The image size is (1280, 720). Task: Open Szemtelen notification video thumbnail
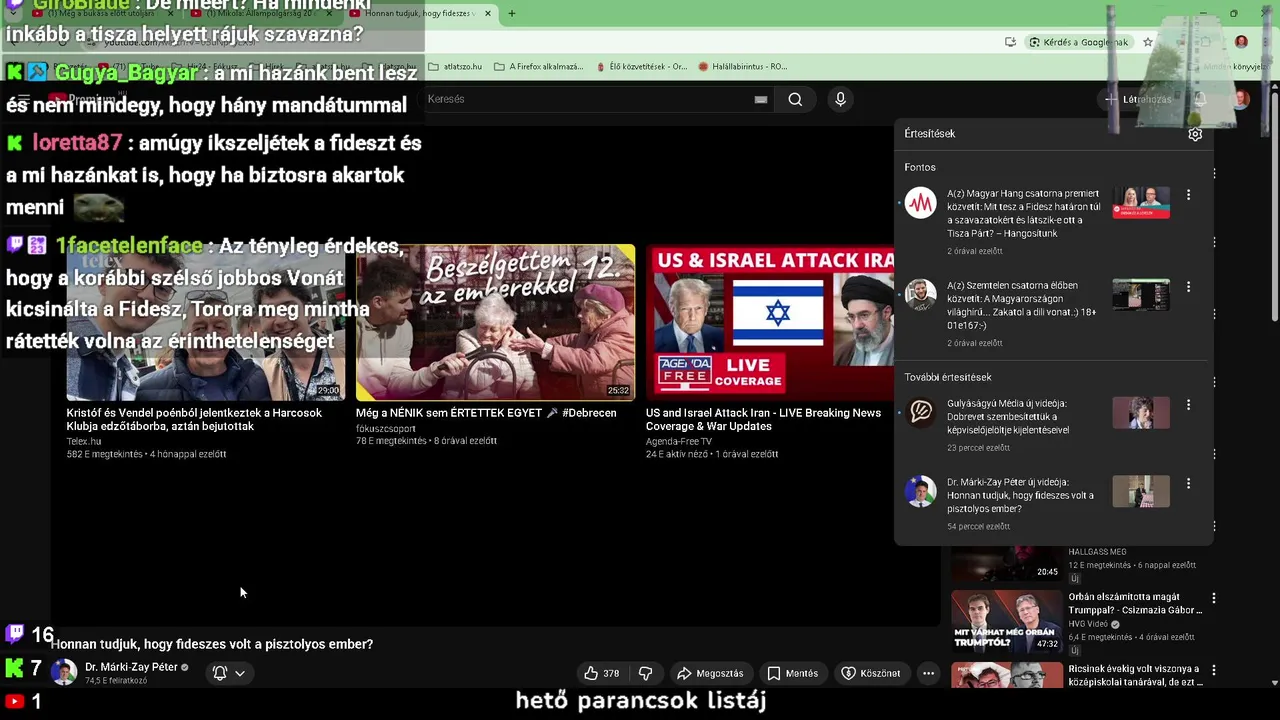click(1141, 295)
